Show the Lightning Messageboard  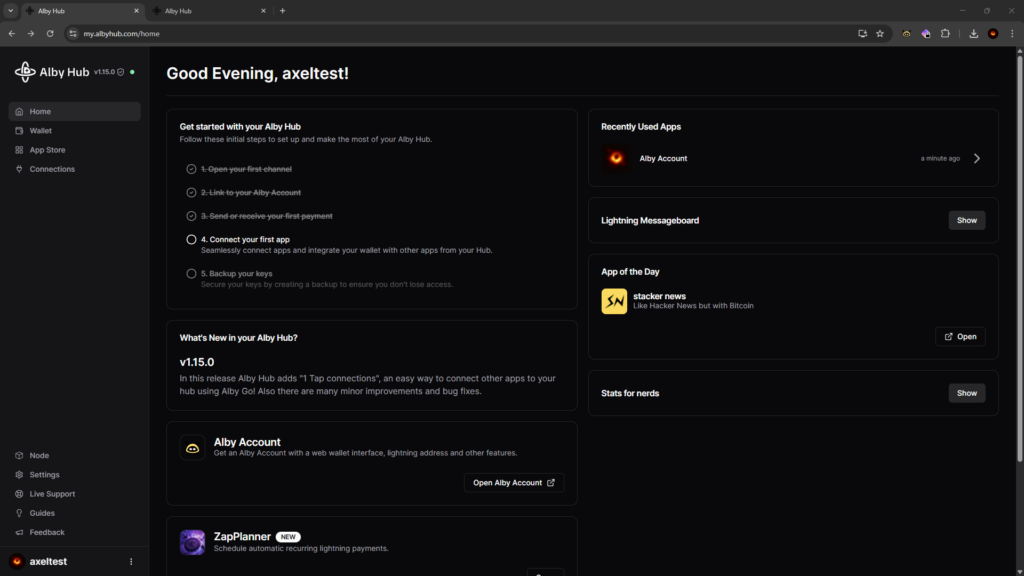[x=966, y=220]
